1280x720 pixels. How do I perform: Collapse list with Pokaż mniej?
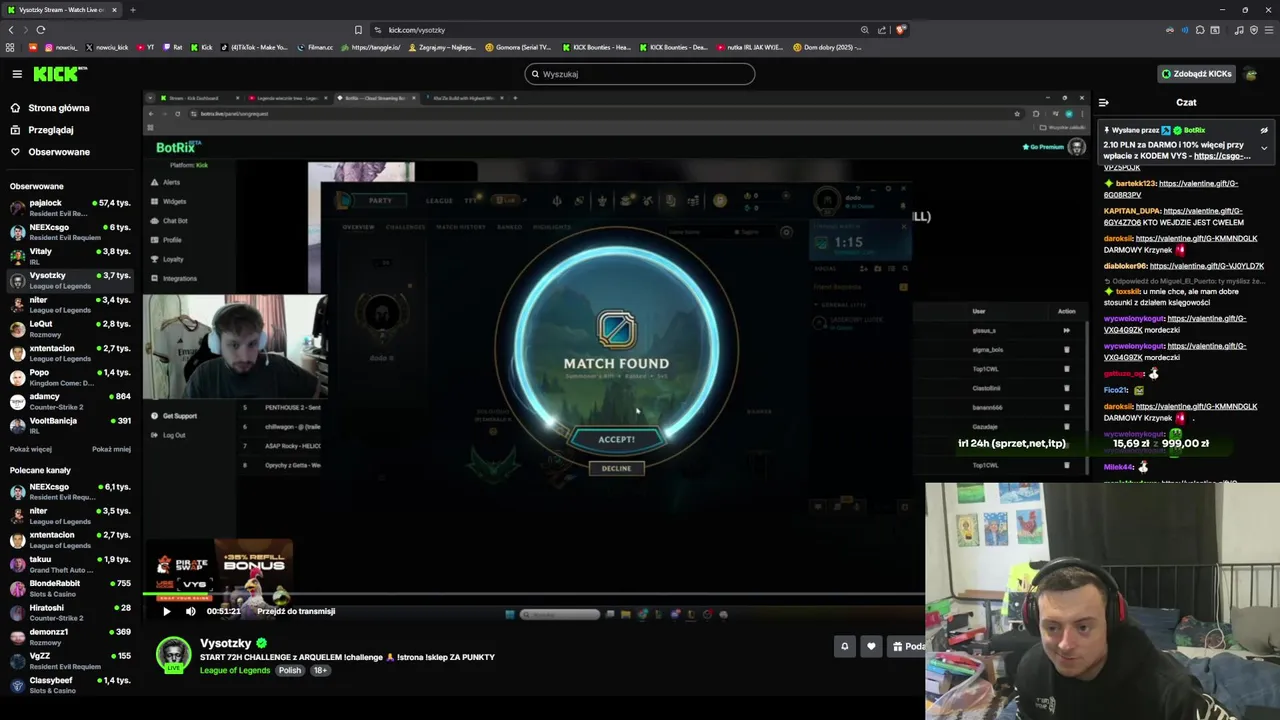tap(111, 449)
